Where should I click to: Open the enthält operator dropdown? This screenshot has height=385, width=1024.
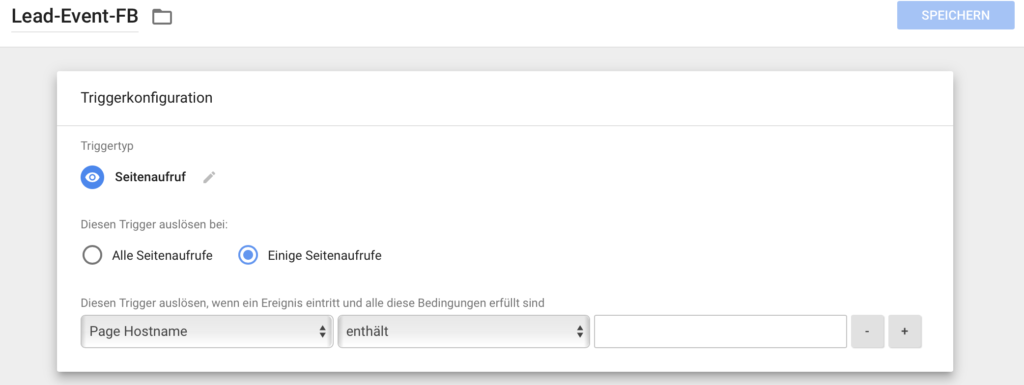point(464,331)
